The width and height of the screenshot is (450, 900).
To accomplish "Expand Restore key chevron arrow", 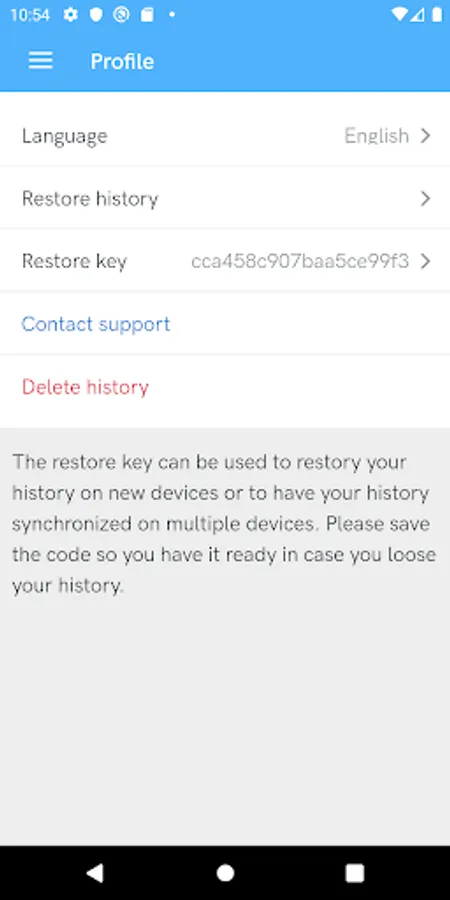I will 425,262.
